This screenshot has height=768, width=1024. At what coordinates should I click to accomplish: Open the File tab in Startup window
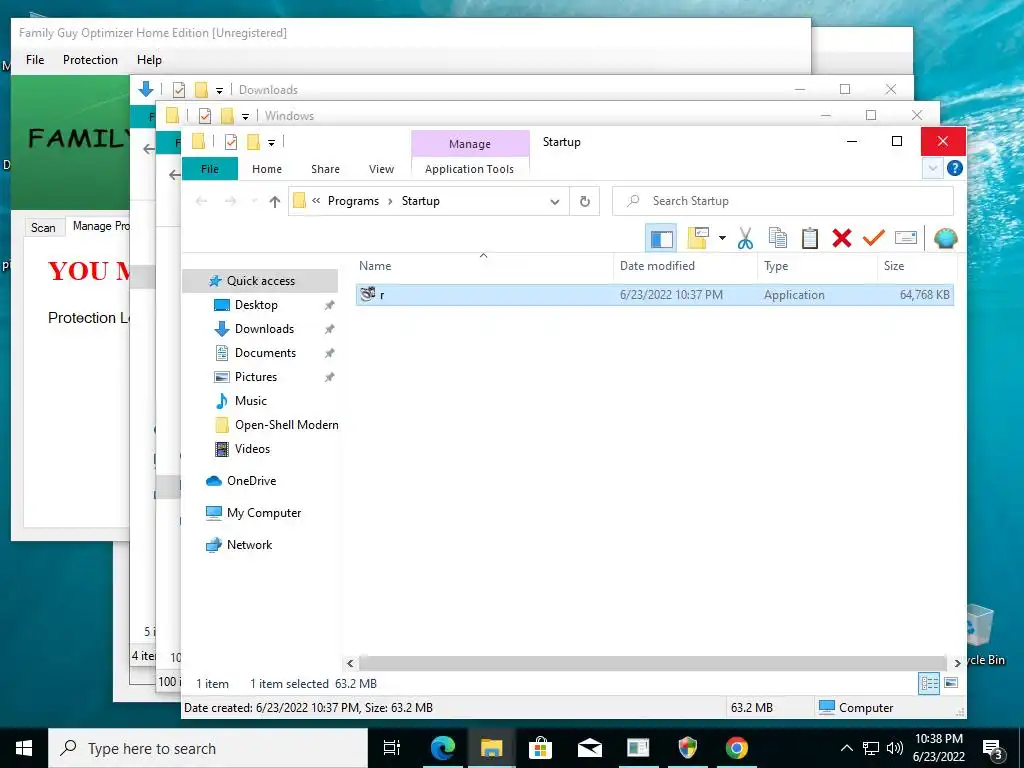coord(210,168)
